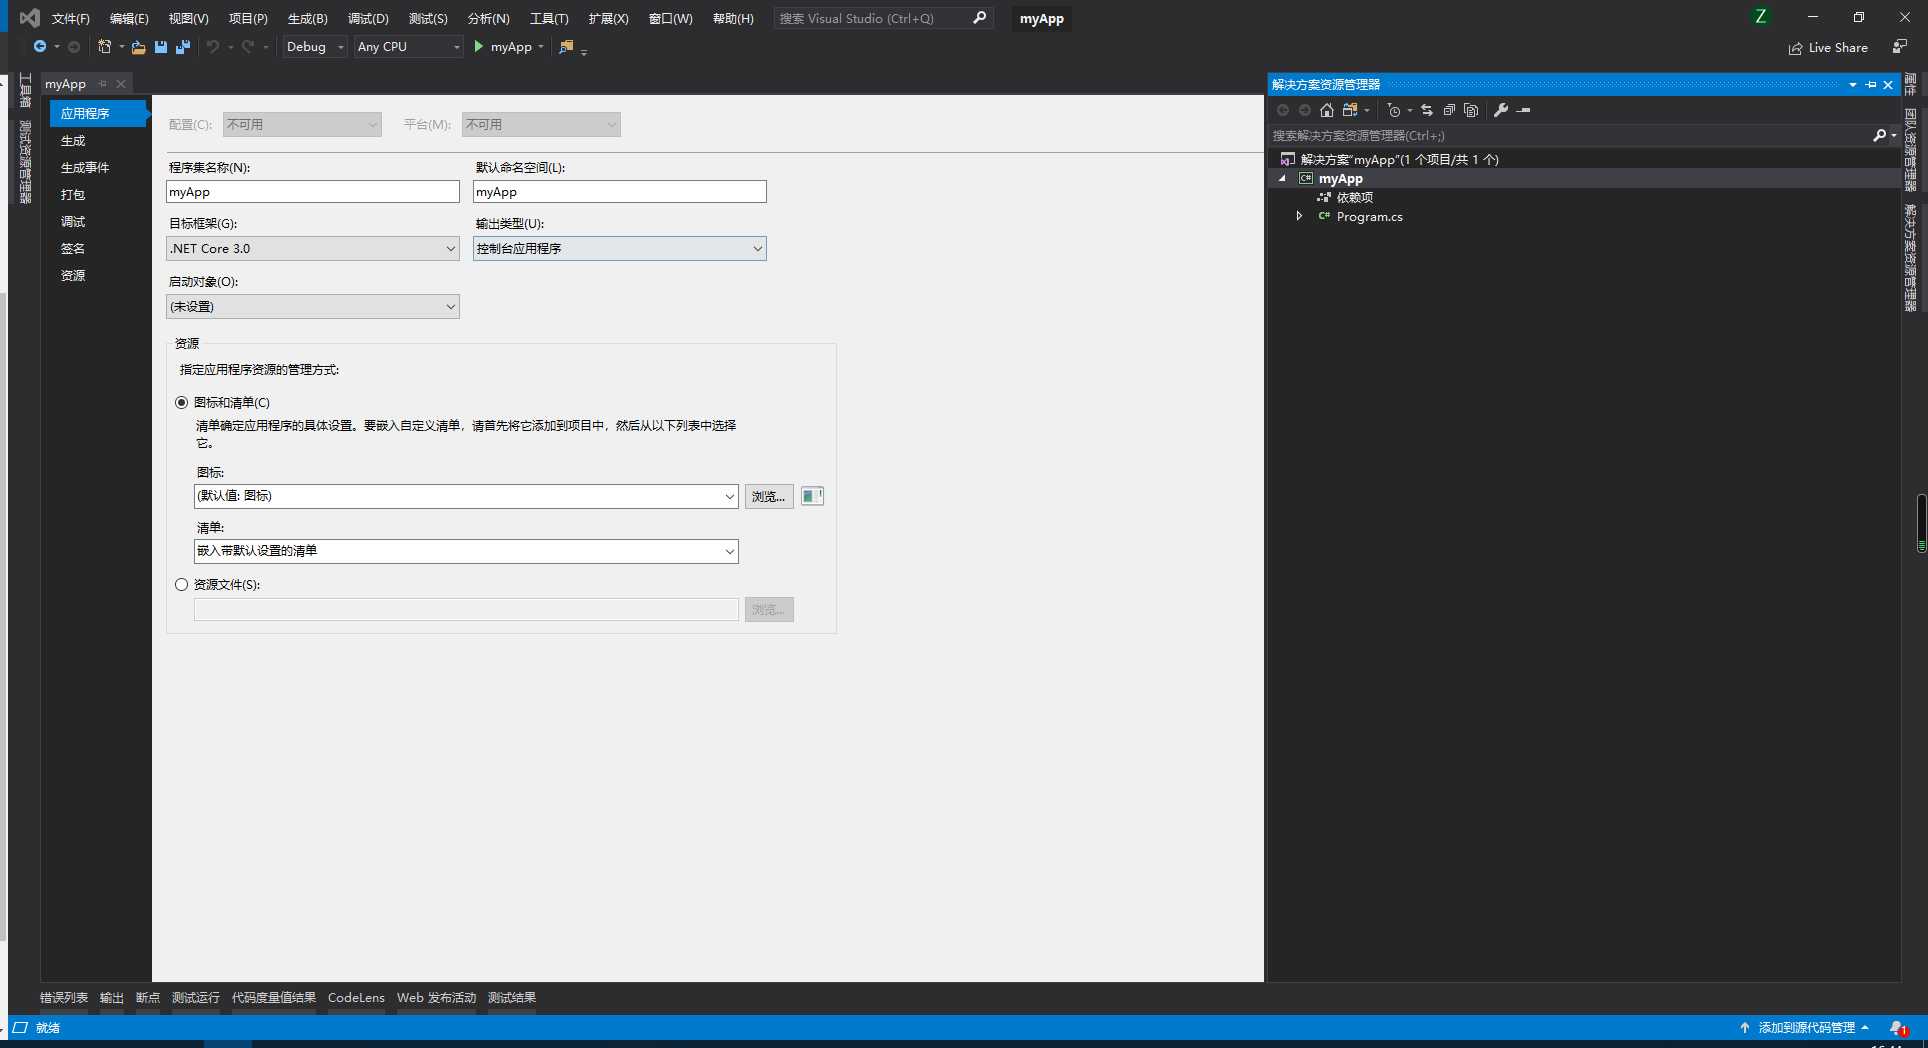Open the CodeLens bottom tab
1928x1048 pixels.
coord(356,998)
